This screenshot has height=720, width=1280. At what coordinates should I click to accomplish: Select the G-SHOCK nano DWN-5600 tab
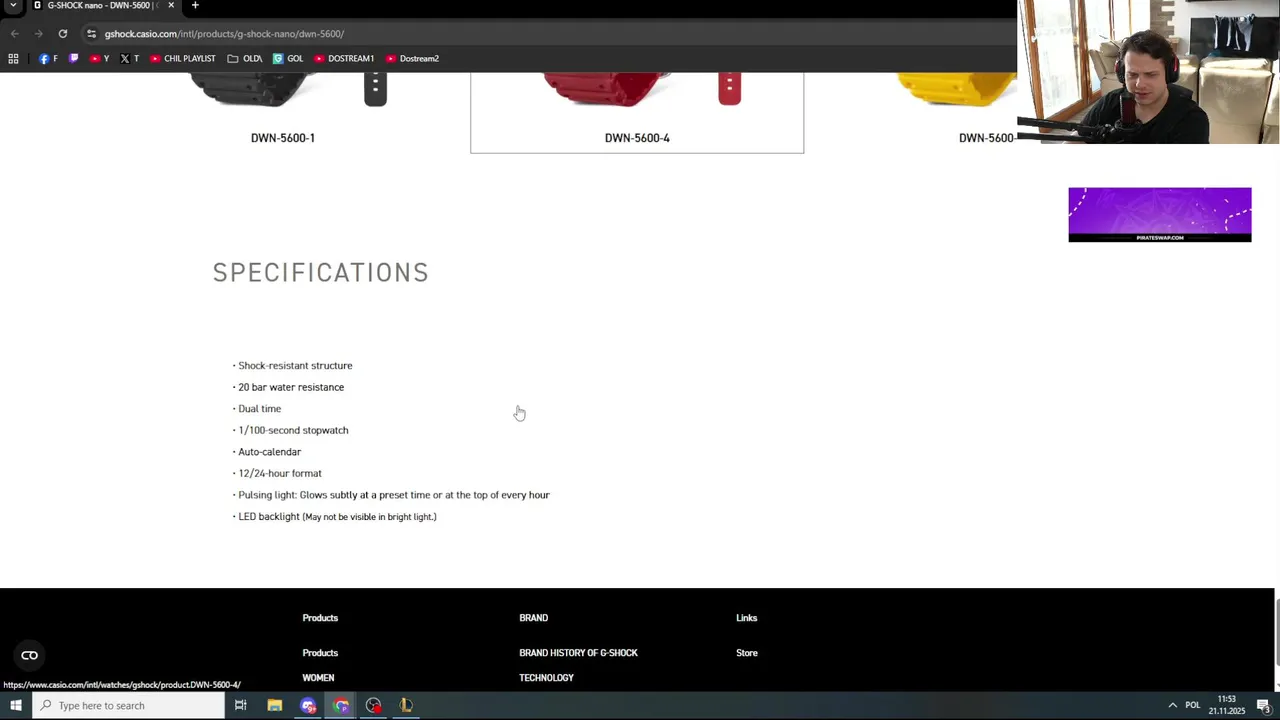100,6
